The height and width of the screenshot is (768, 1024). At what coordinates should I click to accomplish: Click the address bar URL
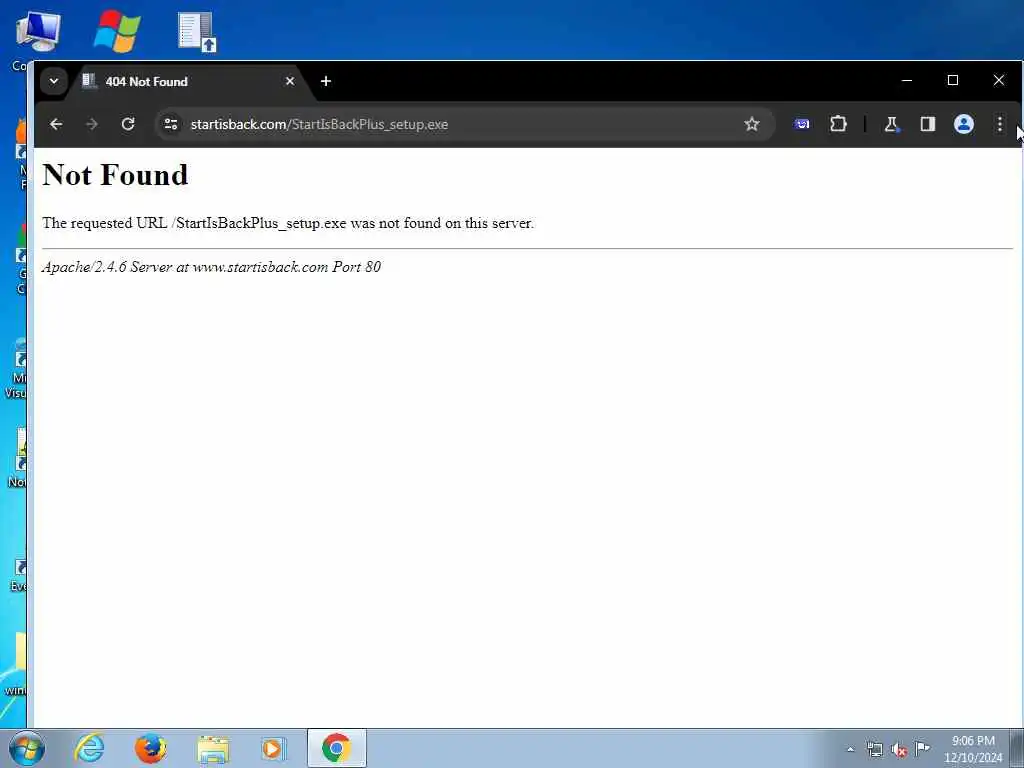coord(319,124)
